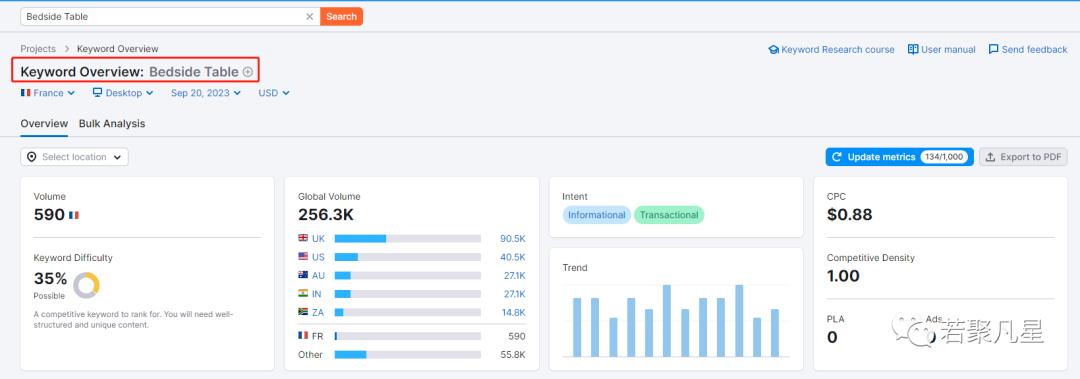Screen dimensions: 1080x379
Task: Expand the Select location dropdown
Action: pos(74,157)
